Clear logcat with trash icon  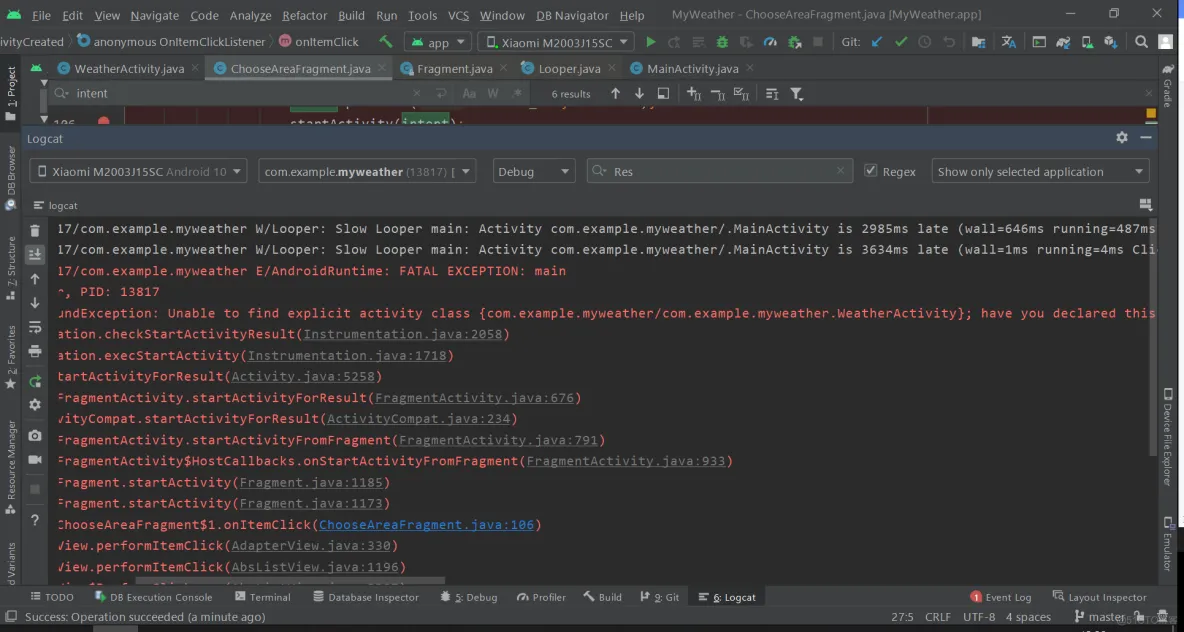coord(35,230)
